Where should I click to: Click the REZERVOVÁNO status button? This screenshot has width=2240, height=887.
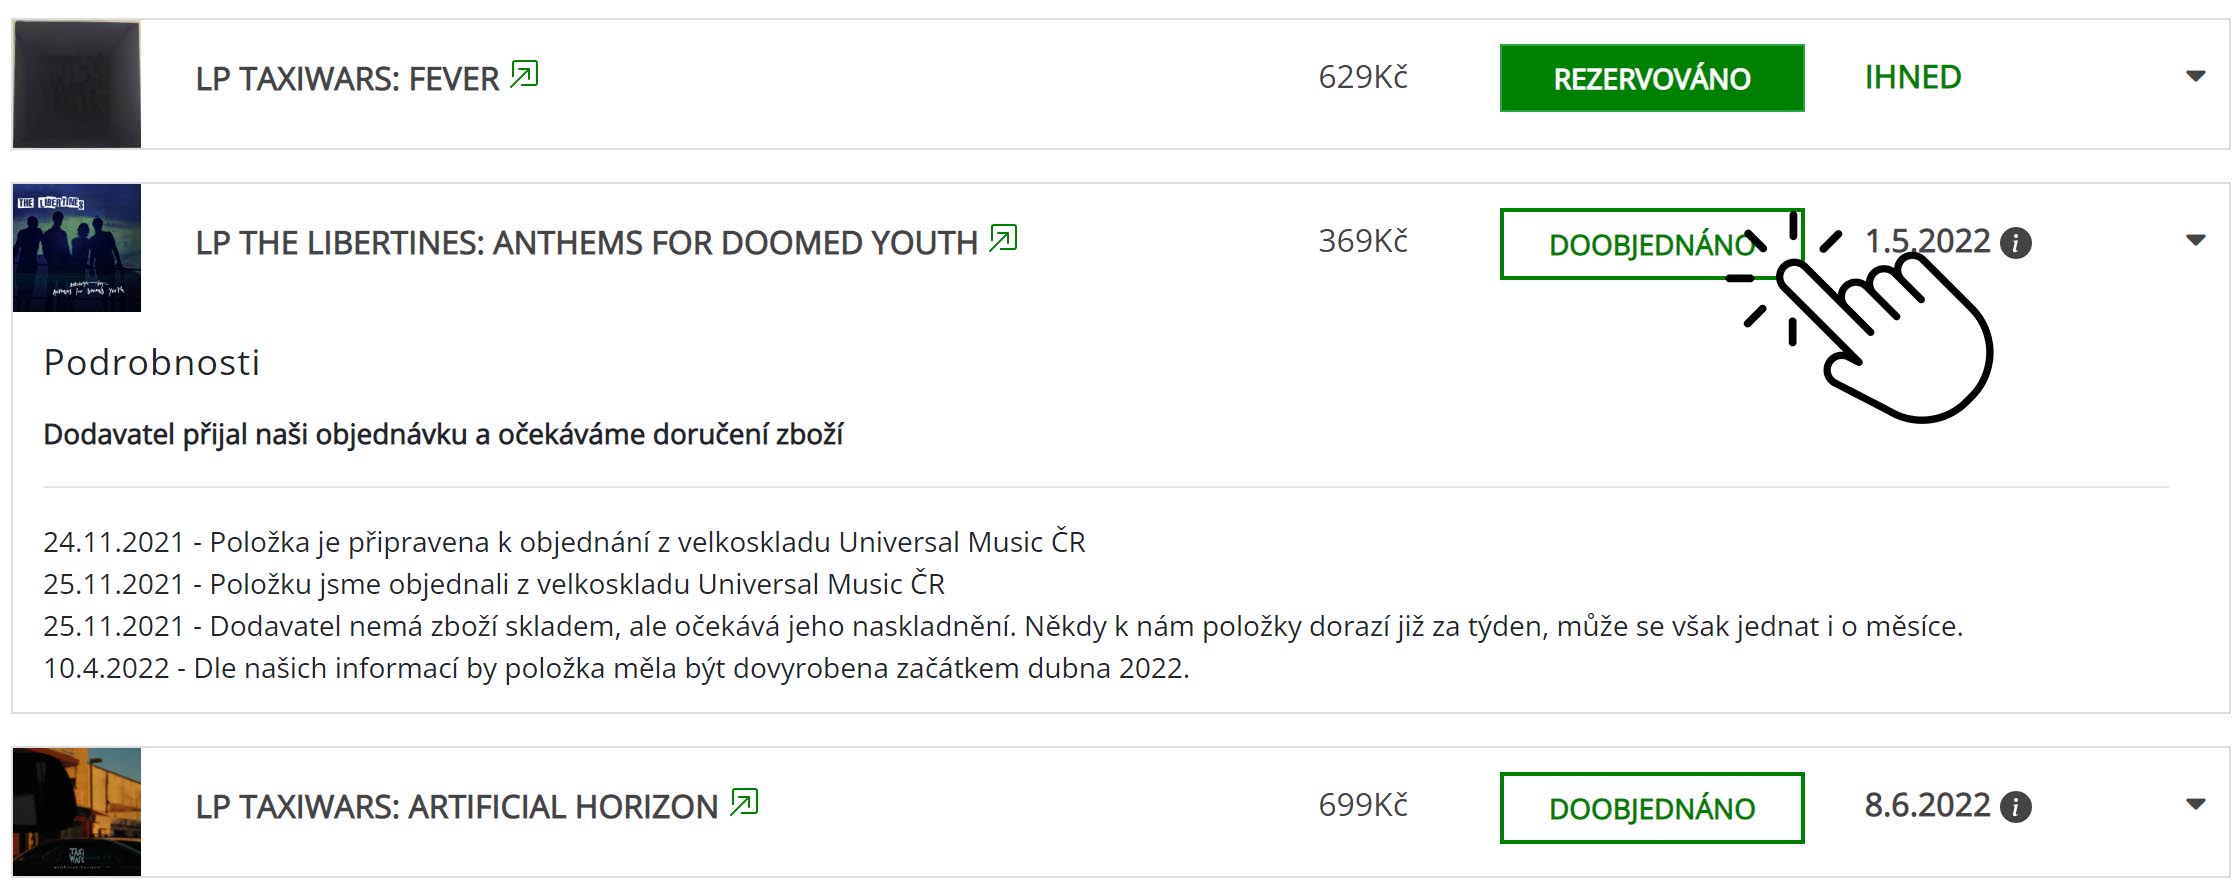tap(1651, 78)
